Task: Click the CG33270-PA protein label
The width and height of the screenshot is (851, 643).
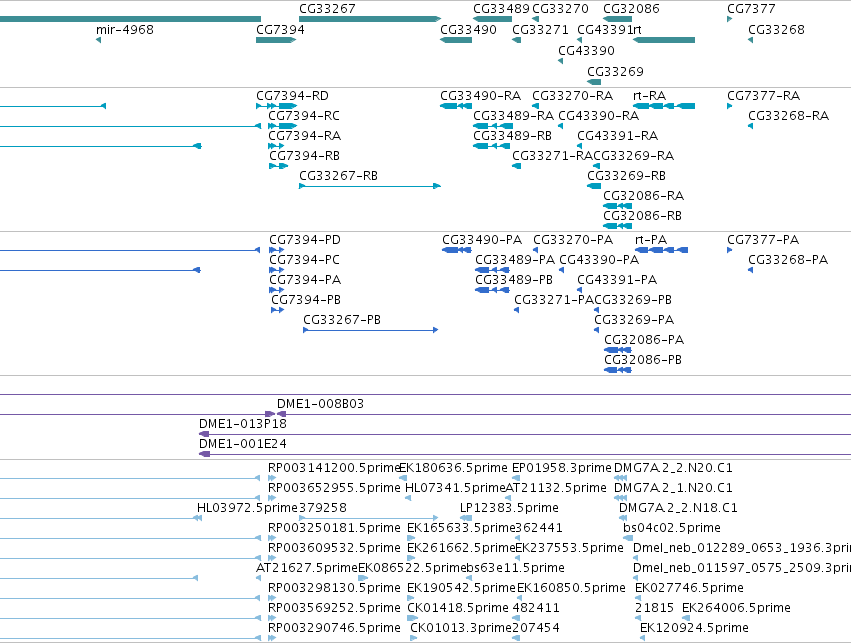Action: coord(573,240)
